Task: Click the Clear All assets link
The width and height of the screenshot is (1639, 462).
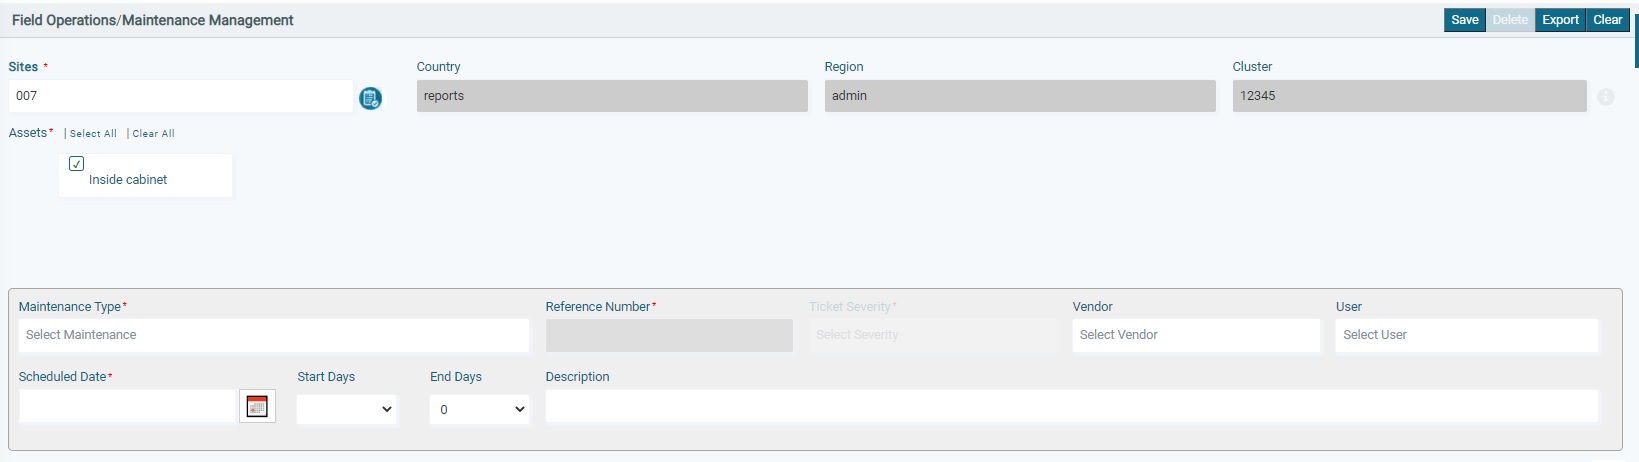Action: click(153, 134)
